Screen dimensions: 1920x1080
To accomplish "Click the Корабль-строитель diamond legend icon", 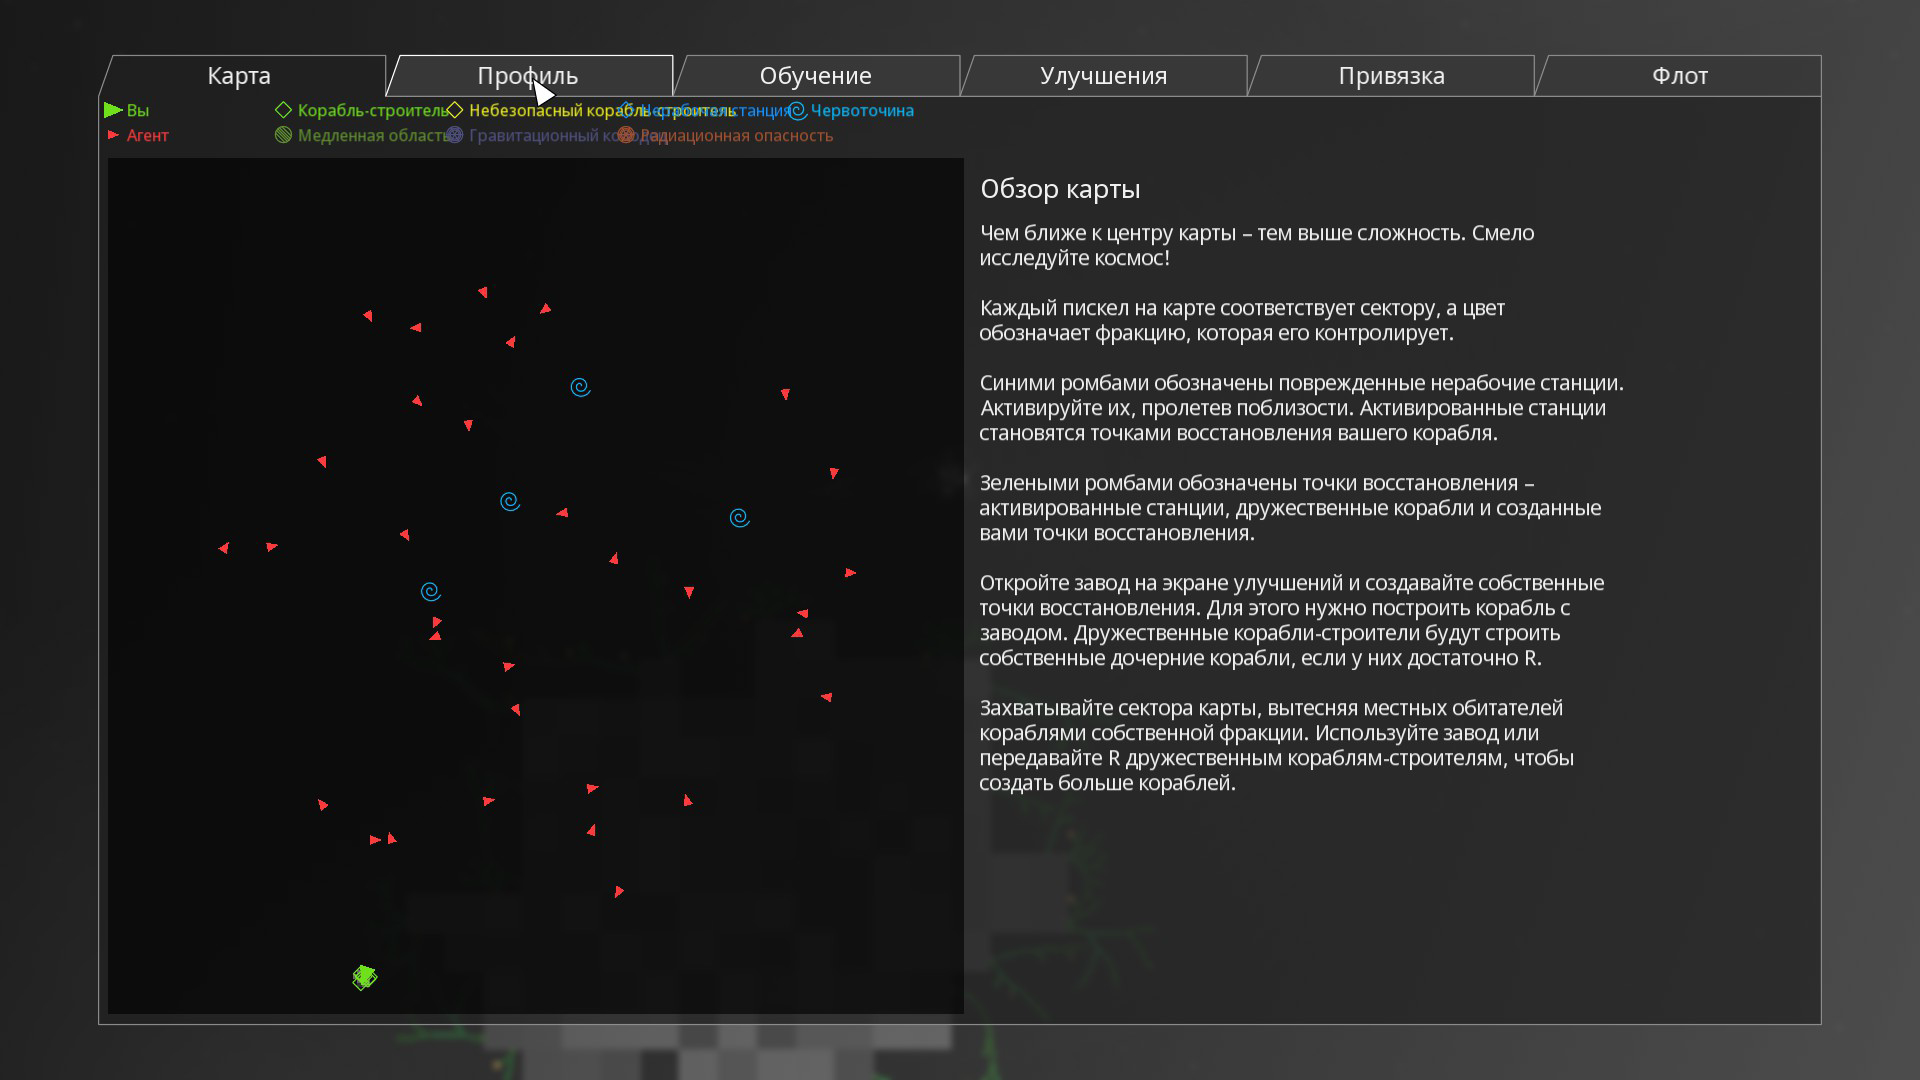I will (x=284, y=110).
